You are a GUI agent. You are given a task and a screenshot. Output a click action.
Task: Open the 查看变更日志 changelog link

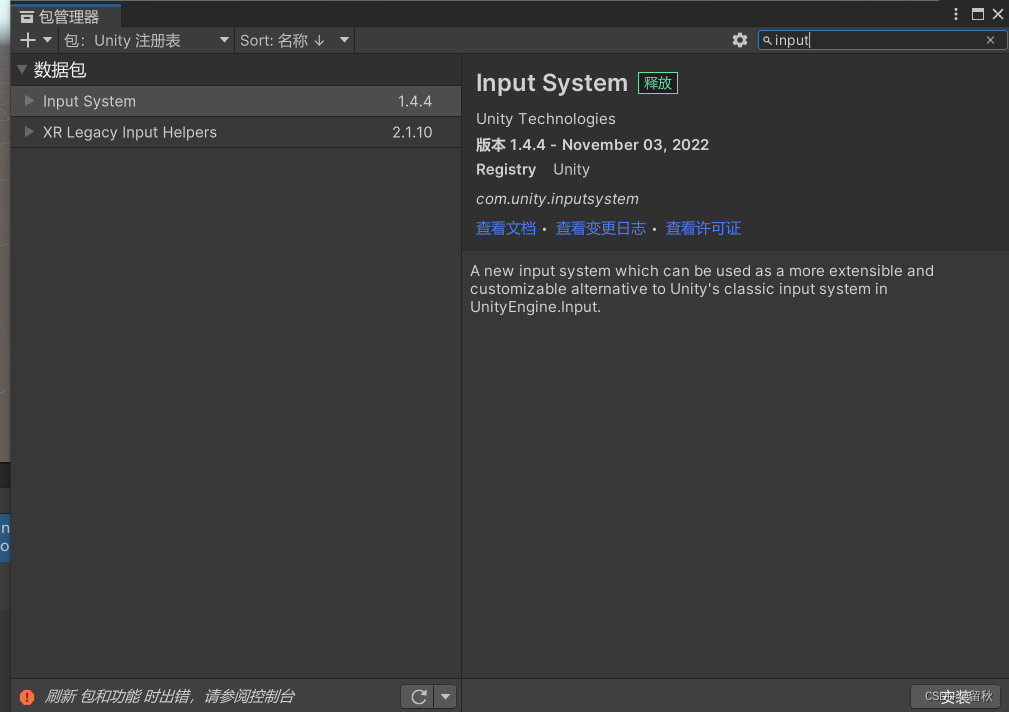click(600, 229)
